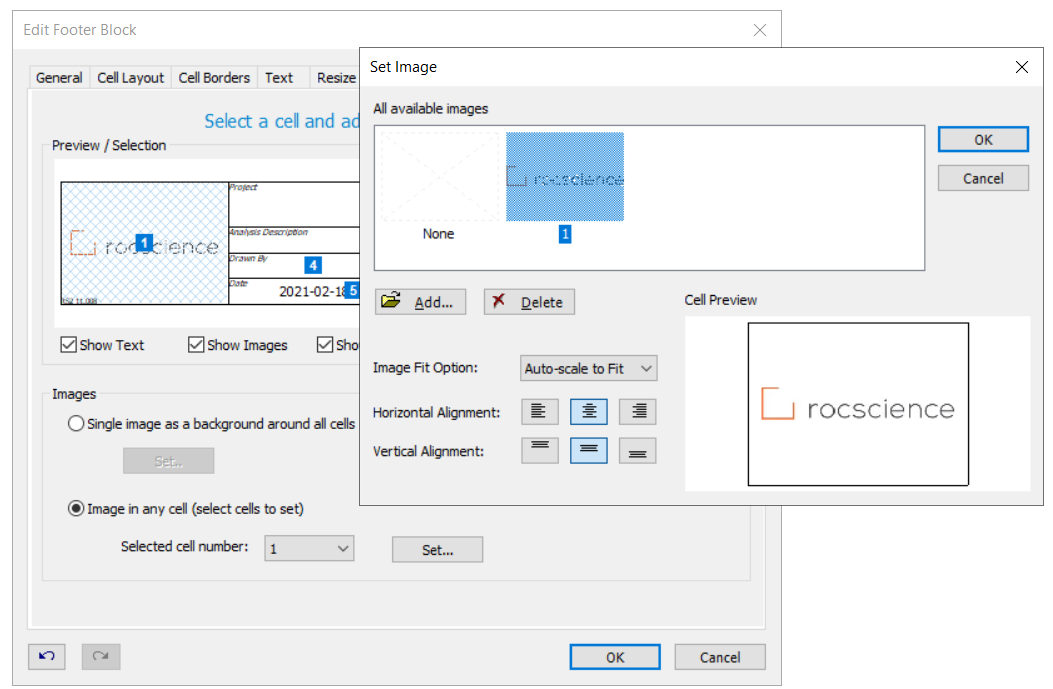The width and height of the screenshot is (1053, 689).
Task: Select right horizontal alignment
Action: tap(637, 411)
